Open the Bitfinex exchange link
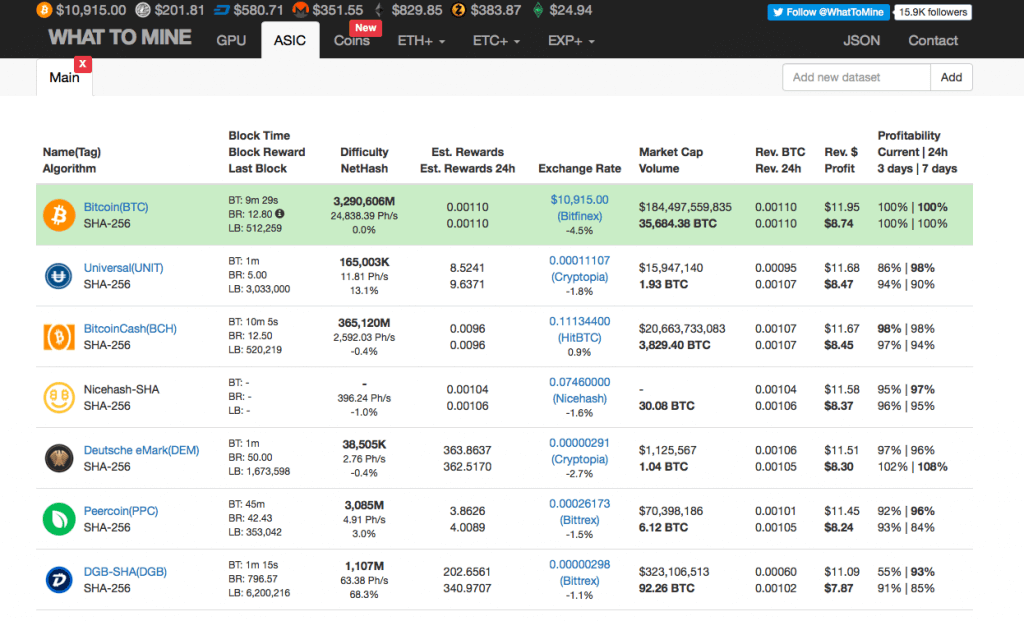1024x621 pixels. point(579,215)
